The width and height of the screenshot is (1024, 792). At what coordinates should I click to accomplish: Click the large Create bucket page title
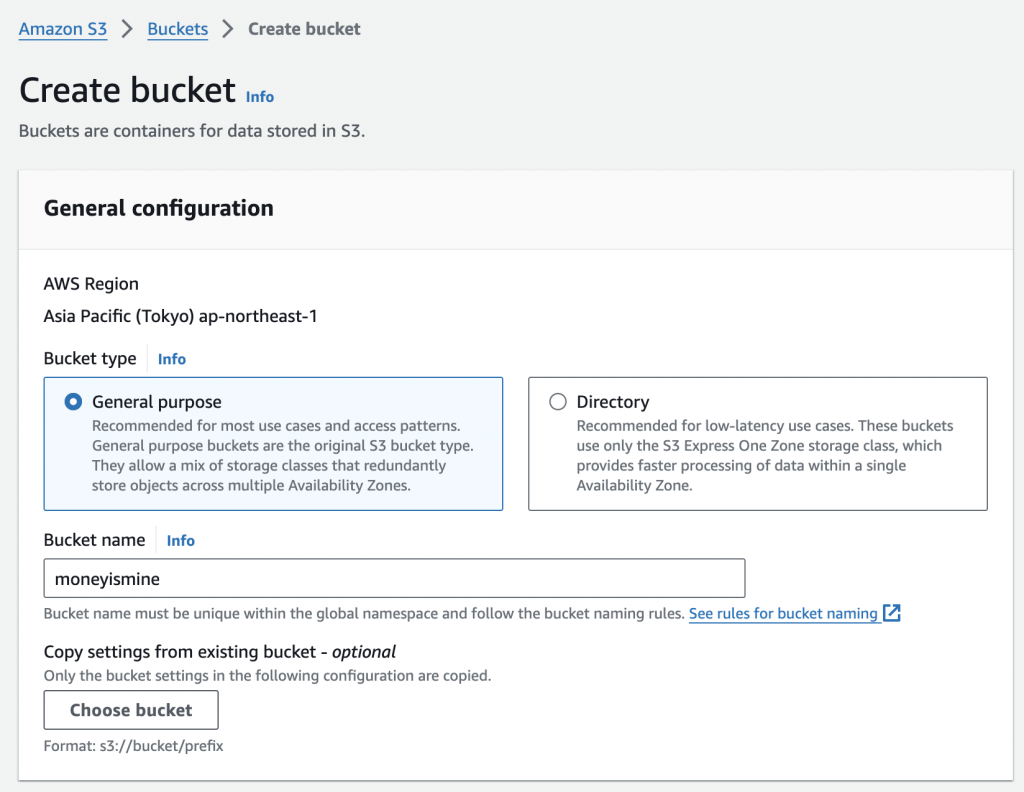point(128,90)
